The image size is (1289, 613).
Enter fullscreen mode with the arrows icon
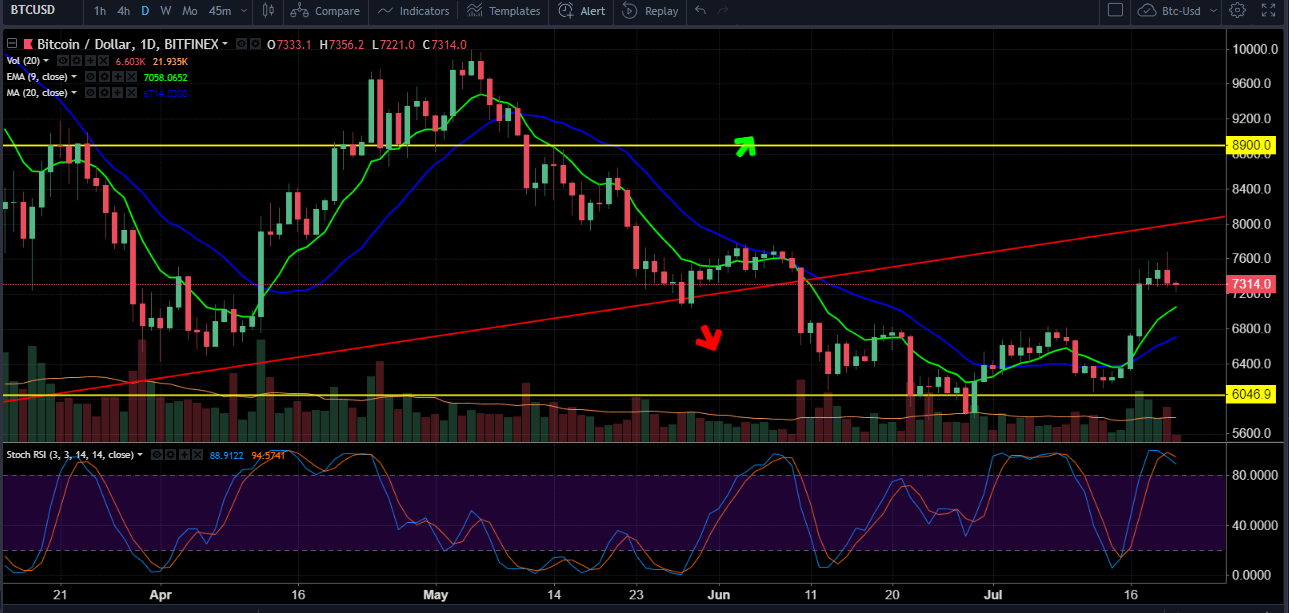coord(1267,11)
